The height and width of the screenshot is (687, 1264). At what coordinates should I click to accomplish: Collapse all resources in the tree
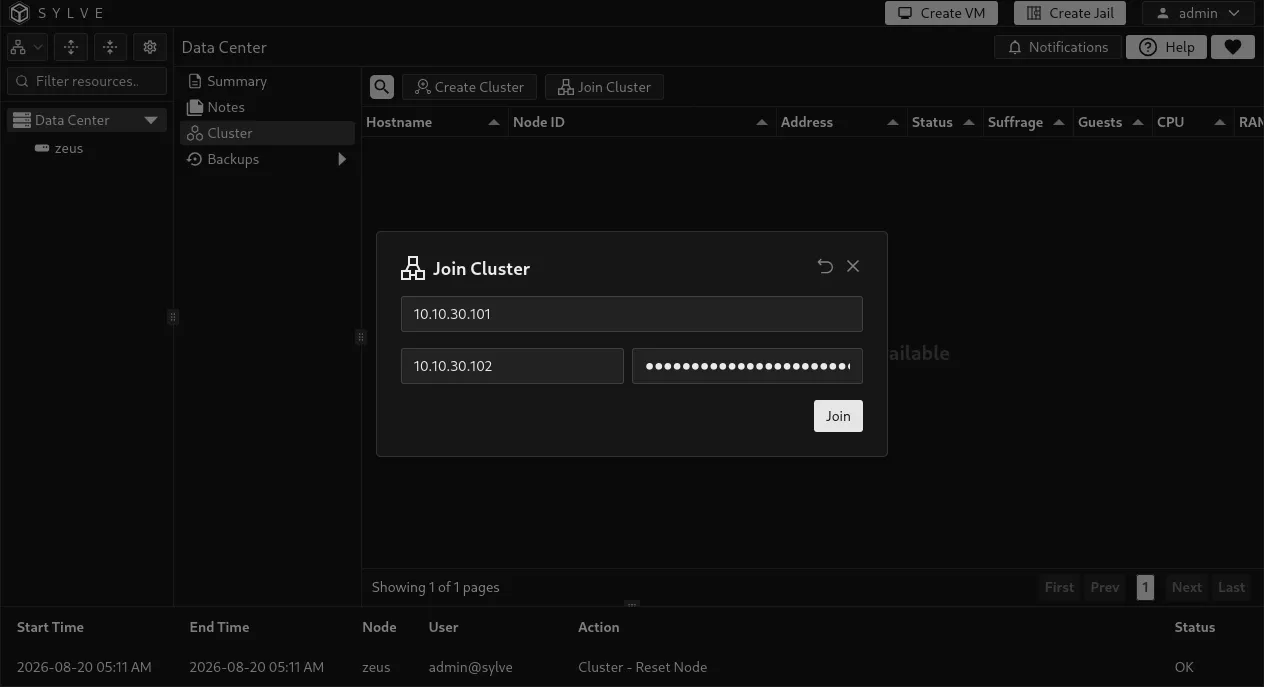coord(110,47)
